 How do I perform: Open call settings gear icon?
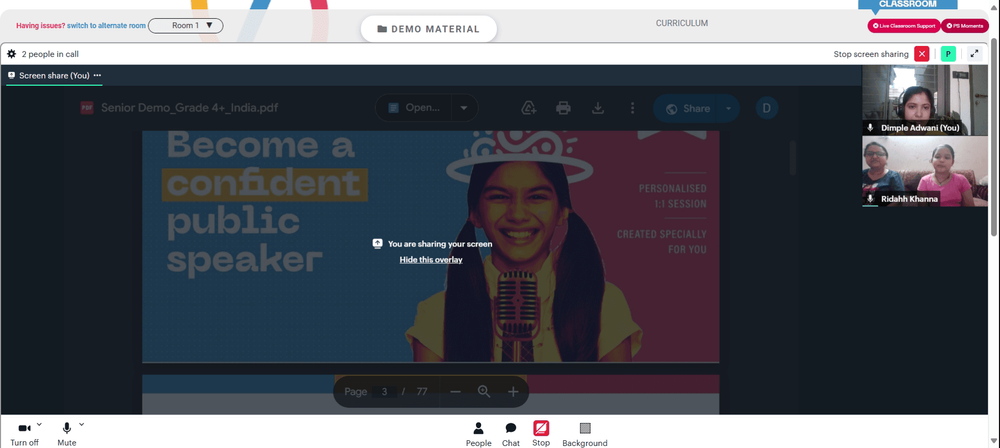pos(11,54)
